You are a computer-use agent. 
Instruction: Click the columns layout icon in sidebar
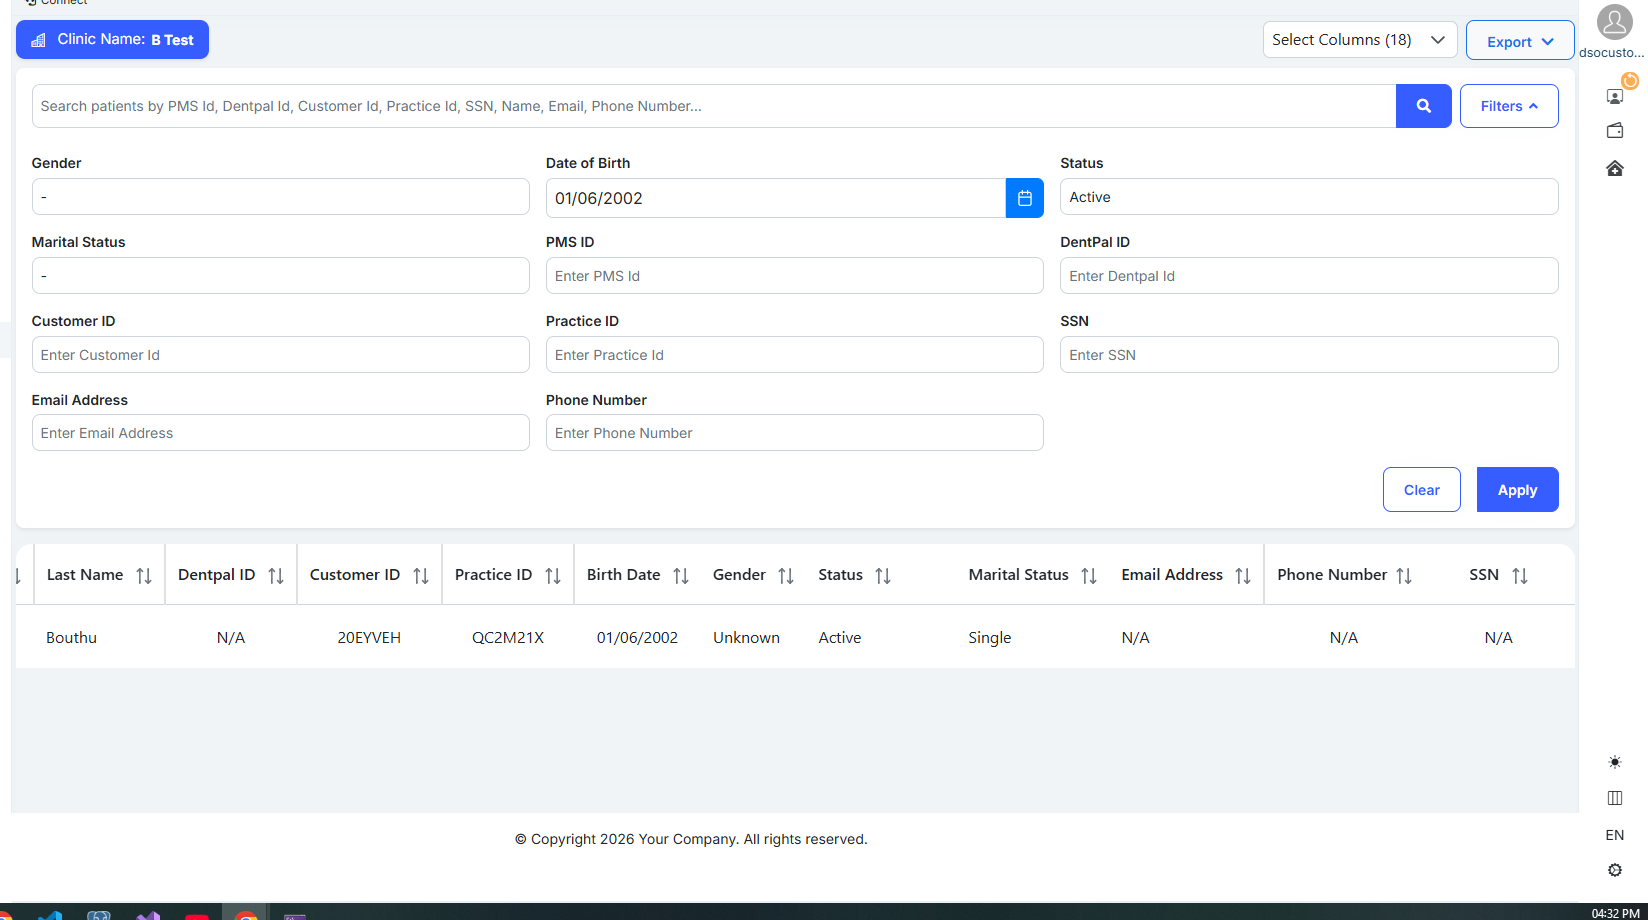pyautogui.click(x=1614, y=798)
